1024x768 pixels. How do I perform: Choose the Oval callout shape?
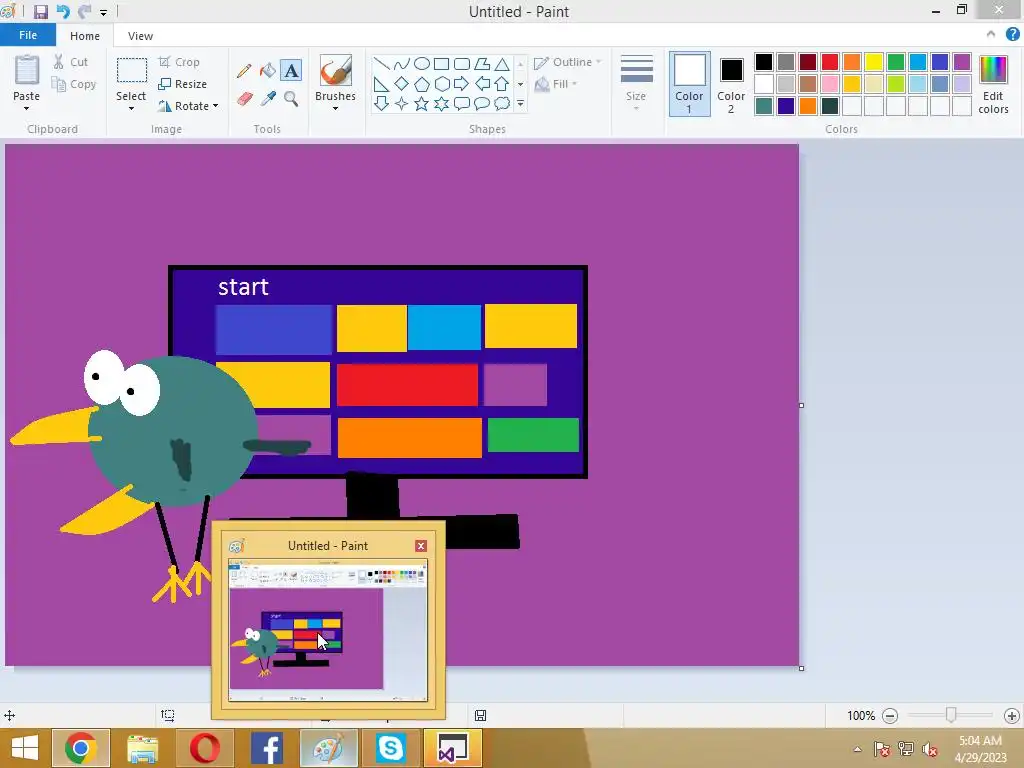pyautogui.click(x=482, y=103)
